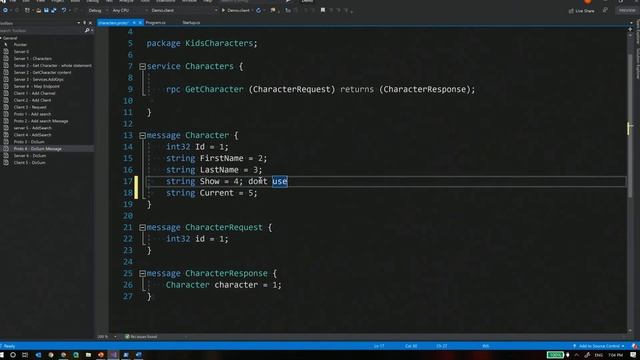The height and width of the screenshot is (360, 640).
Task: Select 'Proto 4 - DoSum Message' item
Action: pyautogui.click(x=38, y=149)
